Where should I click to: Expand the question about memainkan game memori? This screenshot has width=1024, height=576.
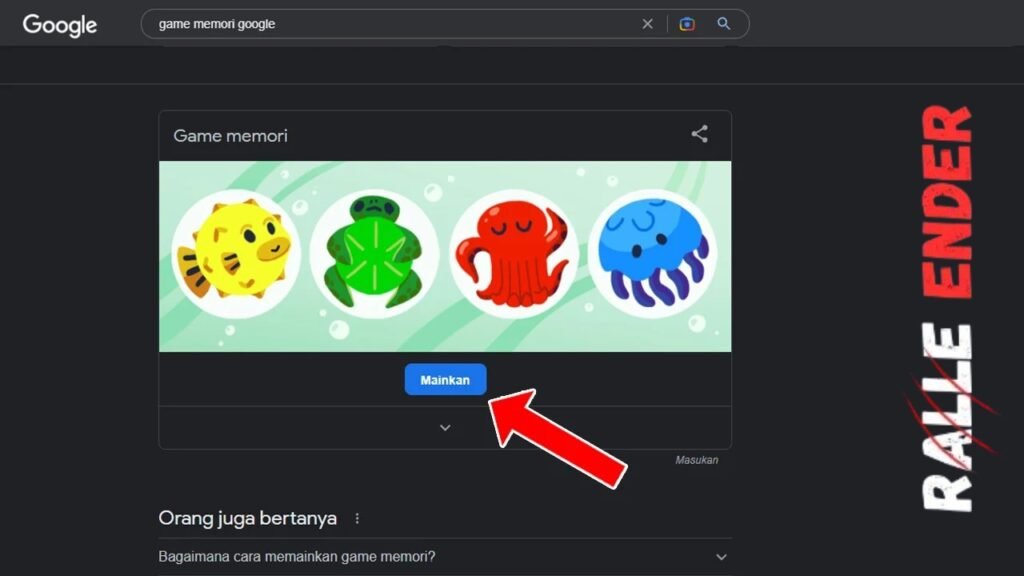tap(722, 557)
